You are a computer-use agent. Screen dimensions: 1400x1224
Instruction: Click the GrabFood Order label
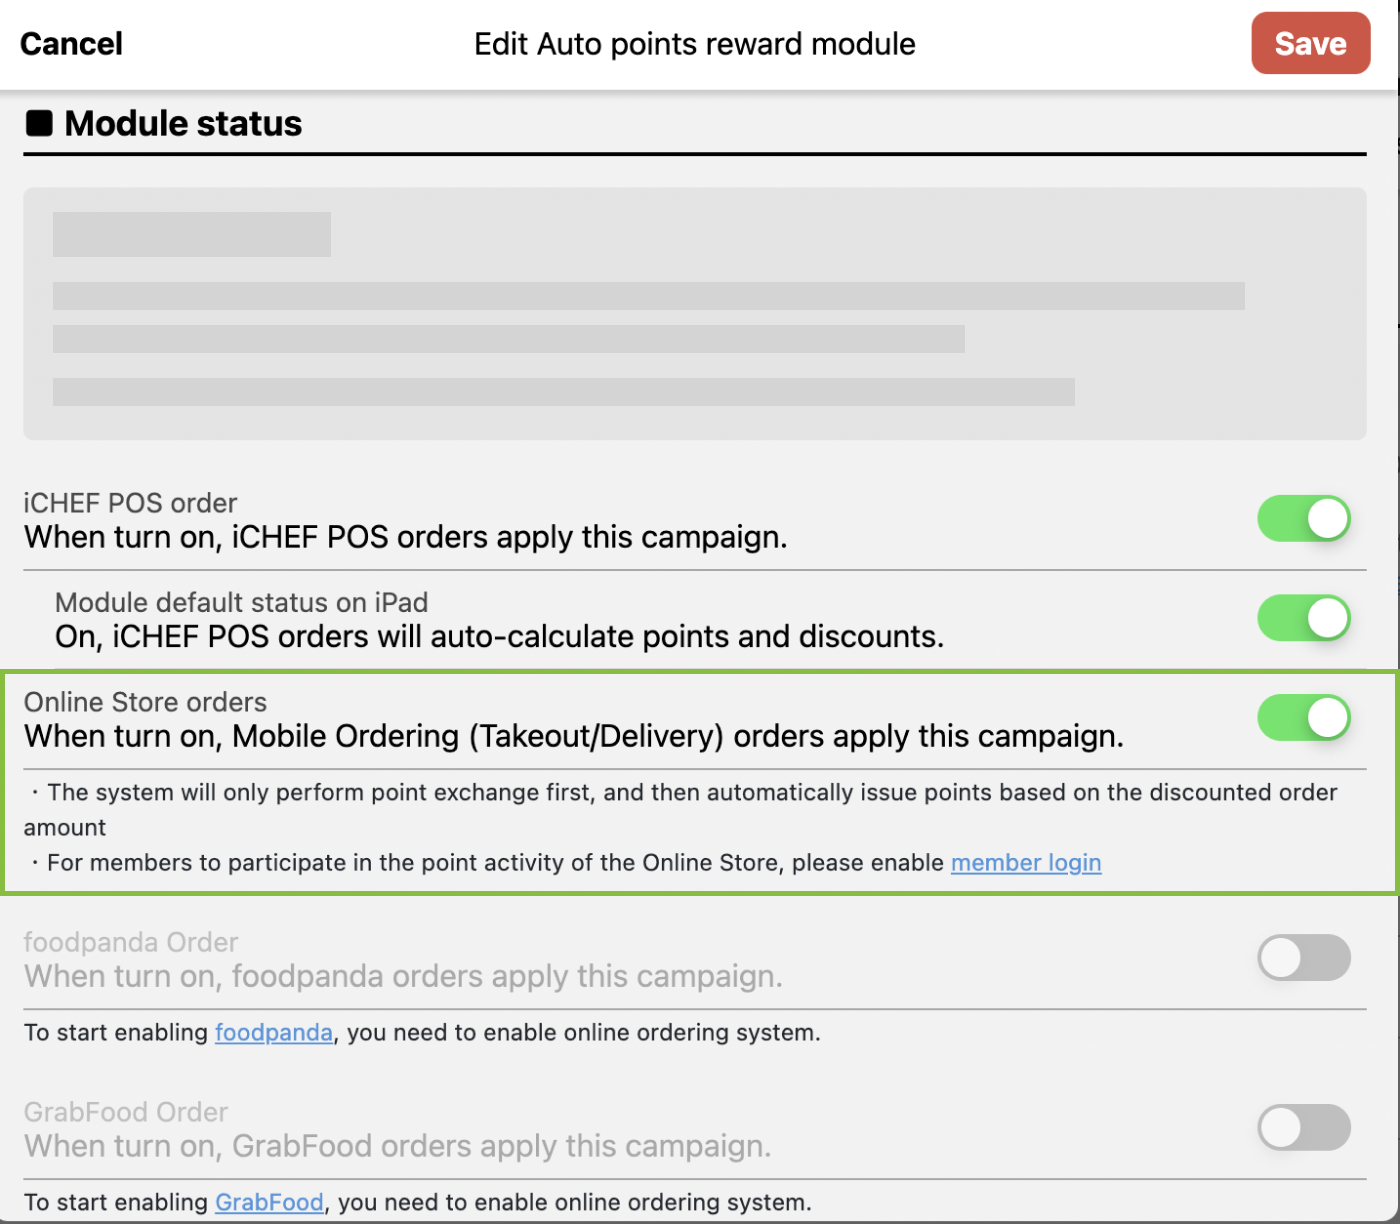coord(126,1112)
